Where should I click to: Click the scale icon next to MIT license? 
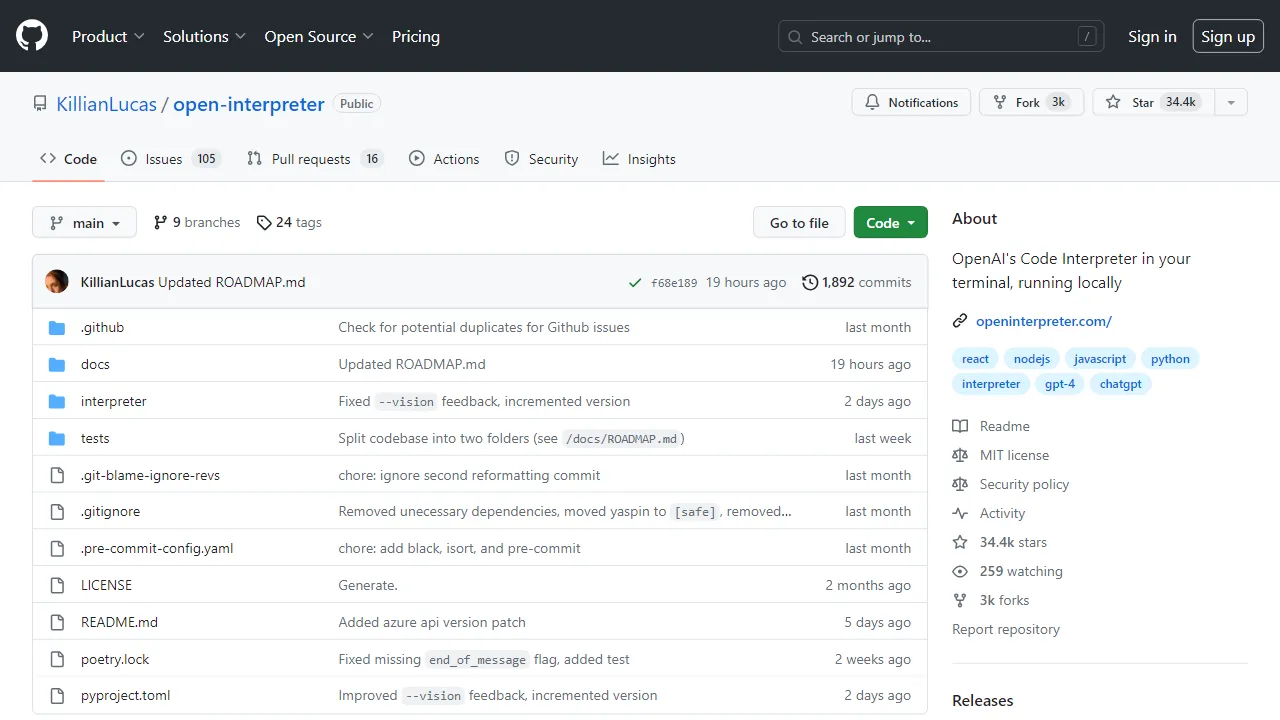[x=960, y=455]
